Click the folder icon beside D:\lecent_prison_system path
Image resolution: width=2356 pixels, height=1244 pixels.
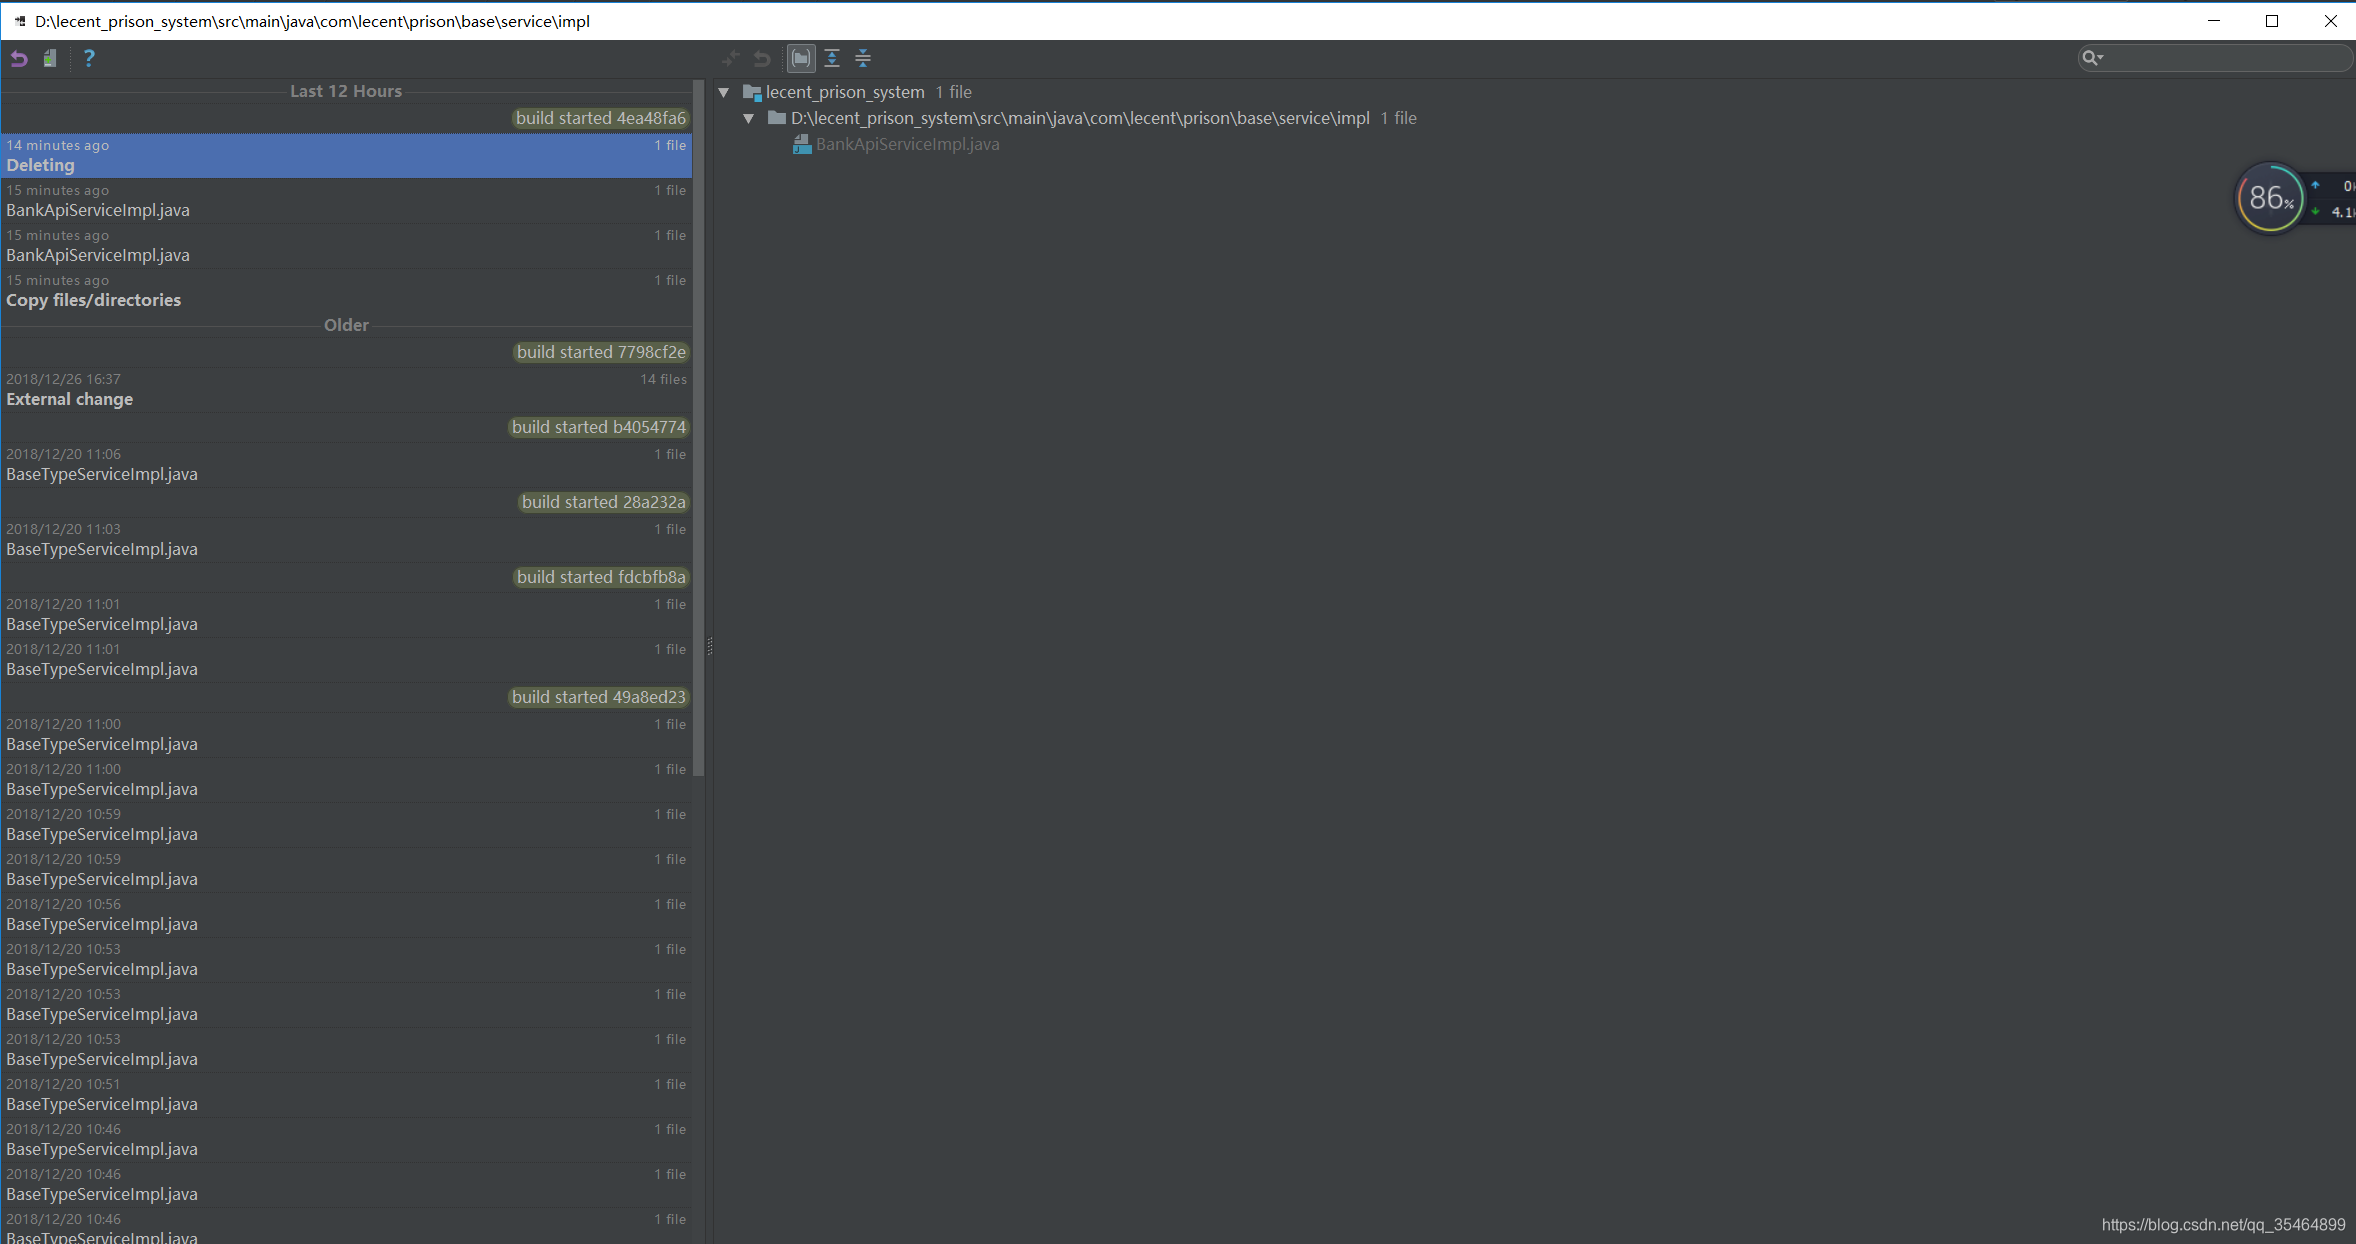(776, 118)
